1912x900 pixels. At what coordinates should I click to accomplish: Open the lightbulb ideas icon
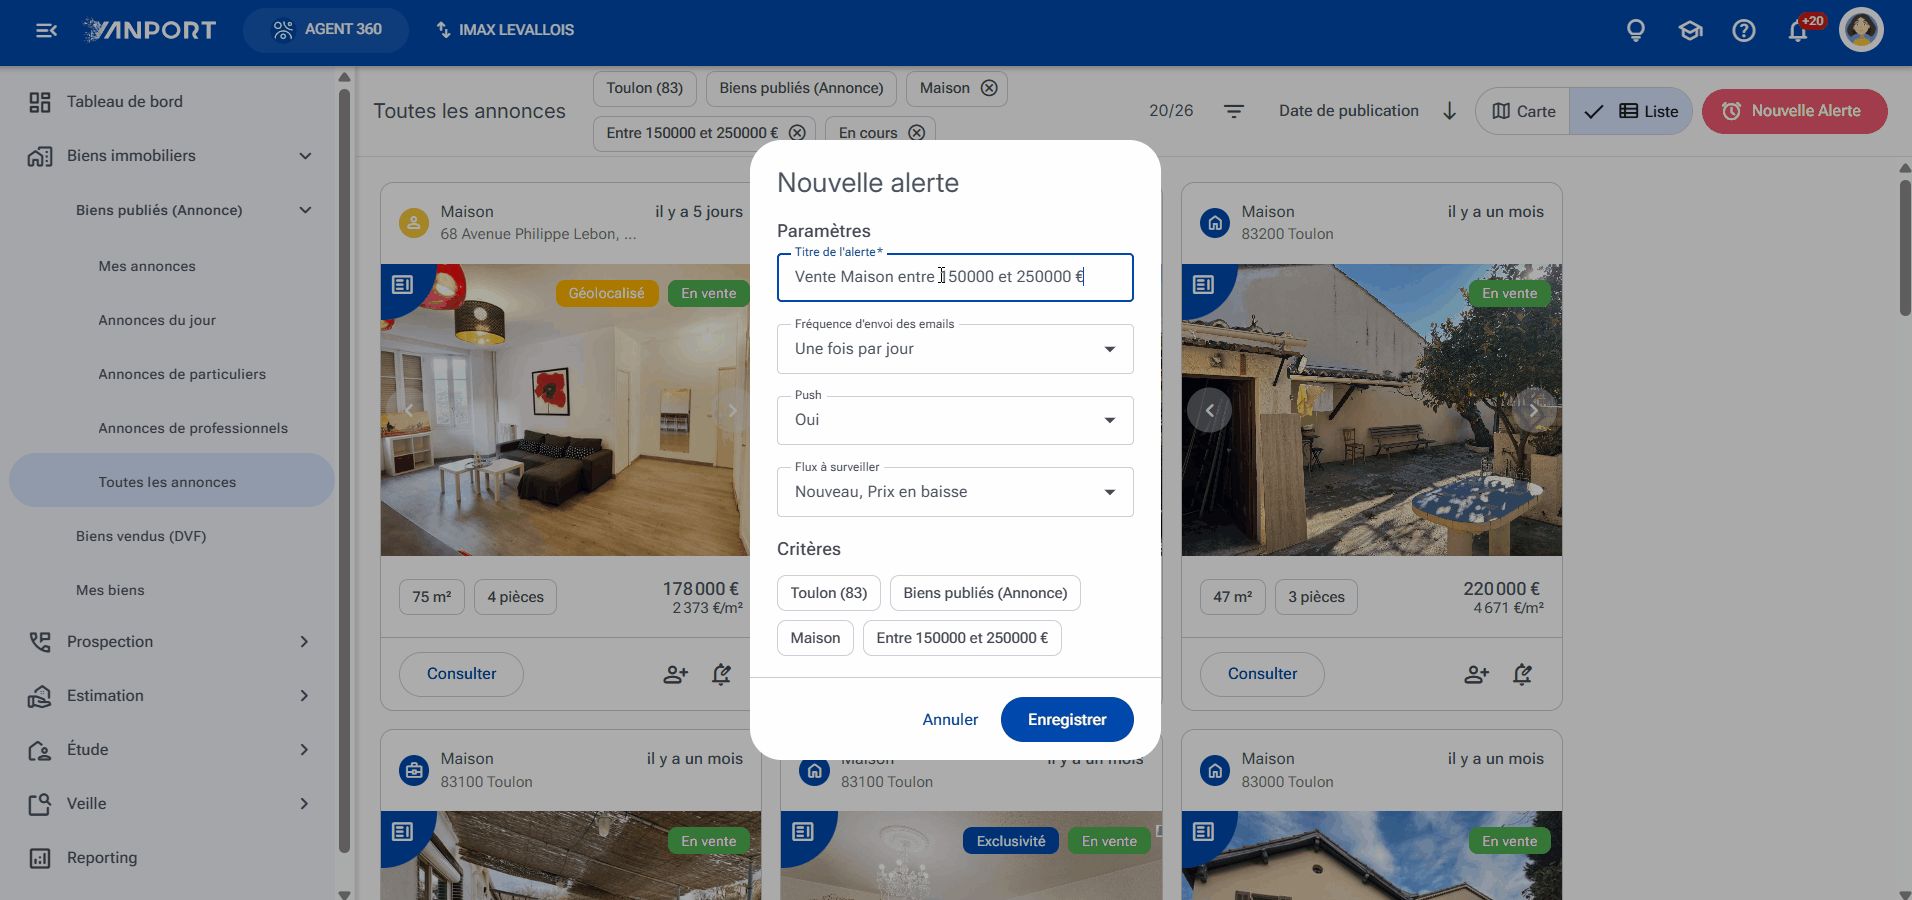[x=1636, y=30]
